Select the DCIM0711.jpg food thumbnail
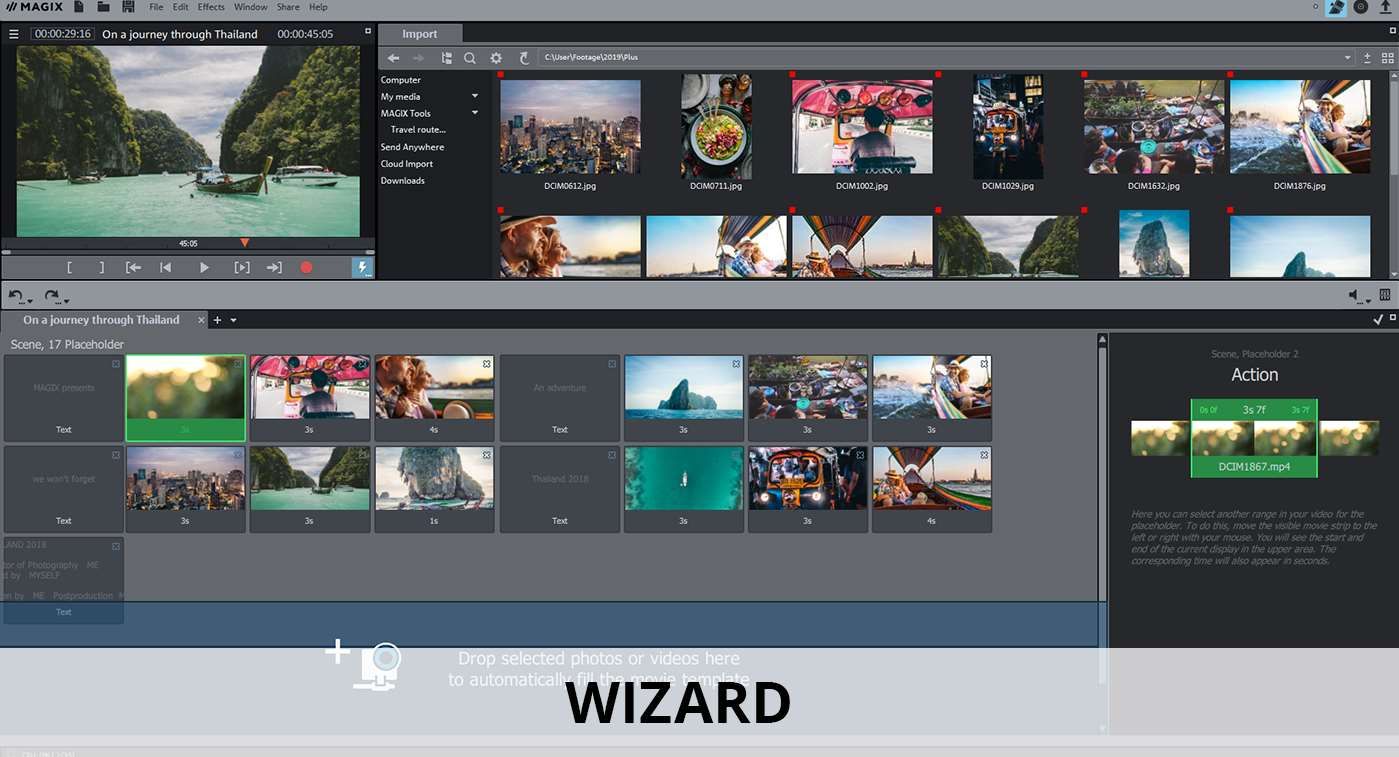Viewport: 1399px width, 757px height. click(716, 127)
